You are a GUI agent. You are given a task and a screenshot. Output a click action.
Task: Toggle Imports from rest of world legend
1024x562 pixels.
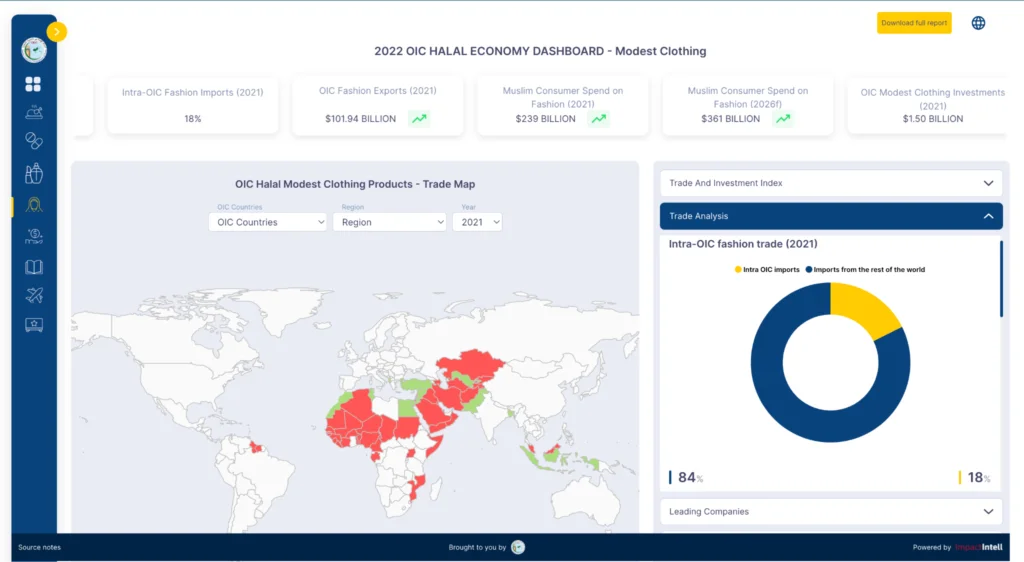pyautogui.click(x=865, y=270)
